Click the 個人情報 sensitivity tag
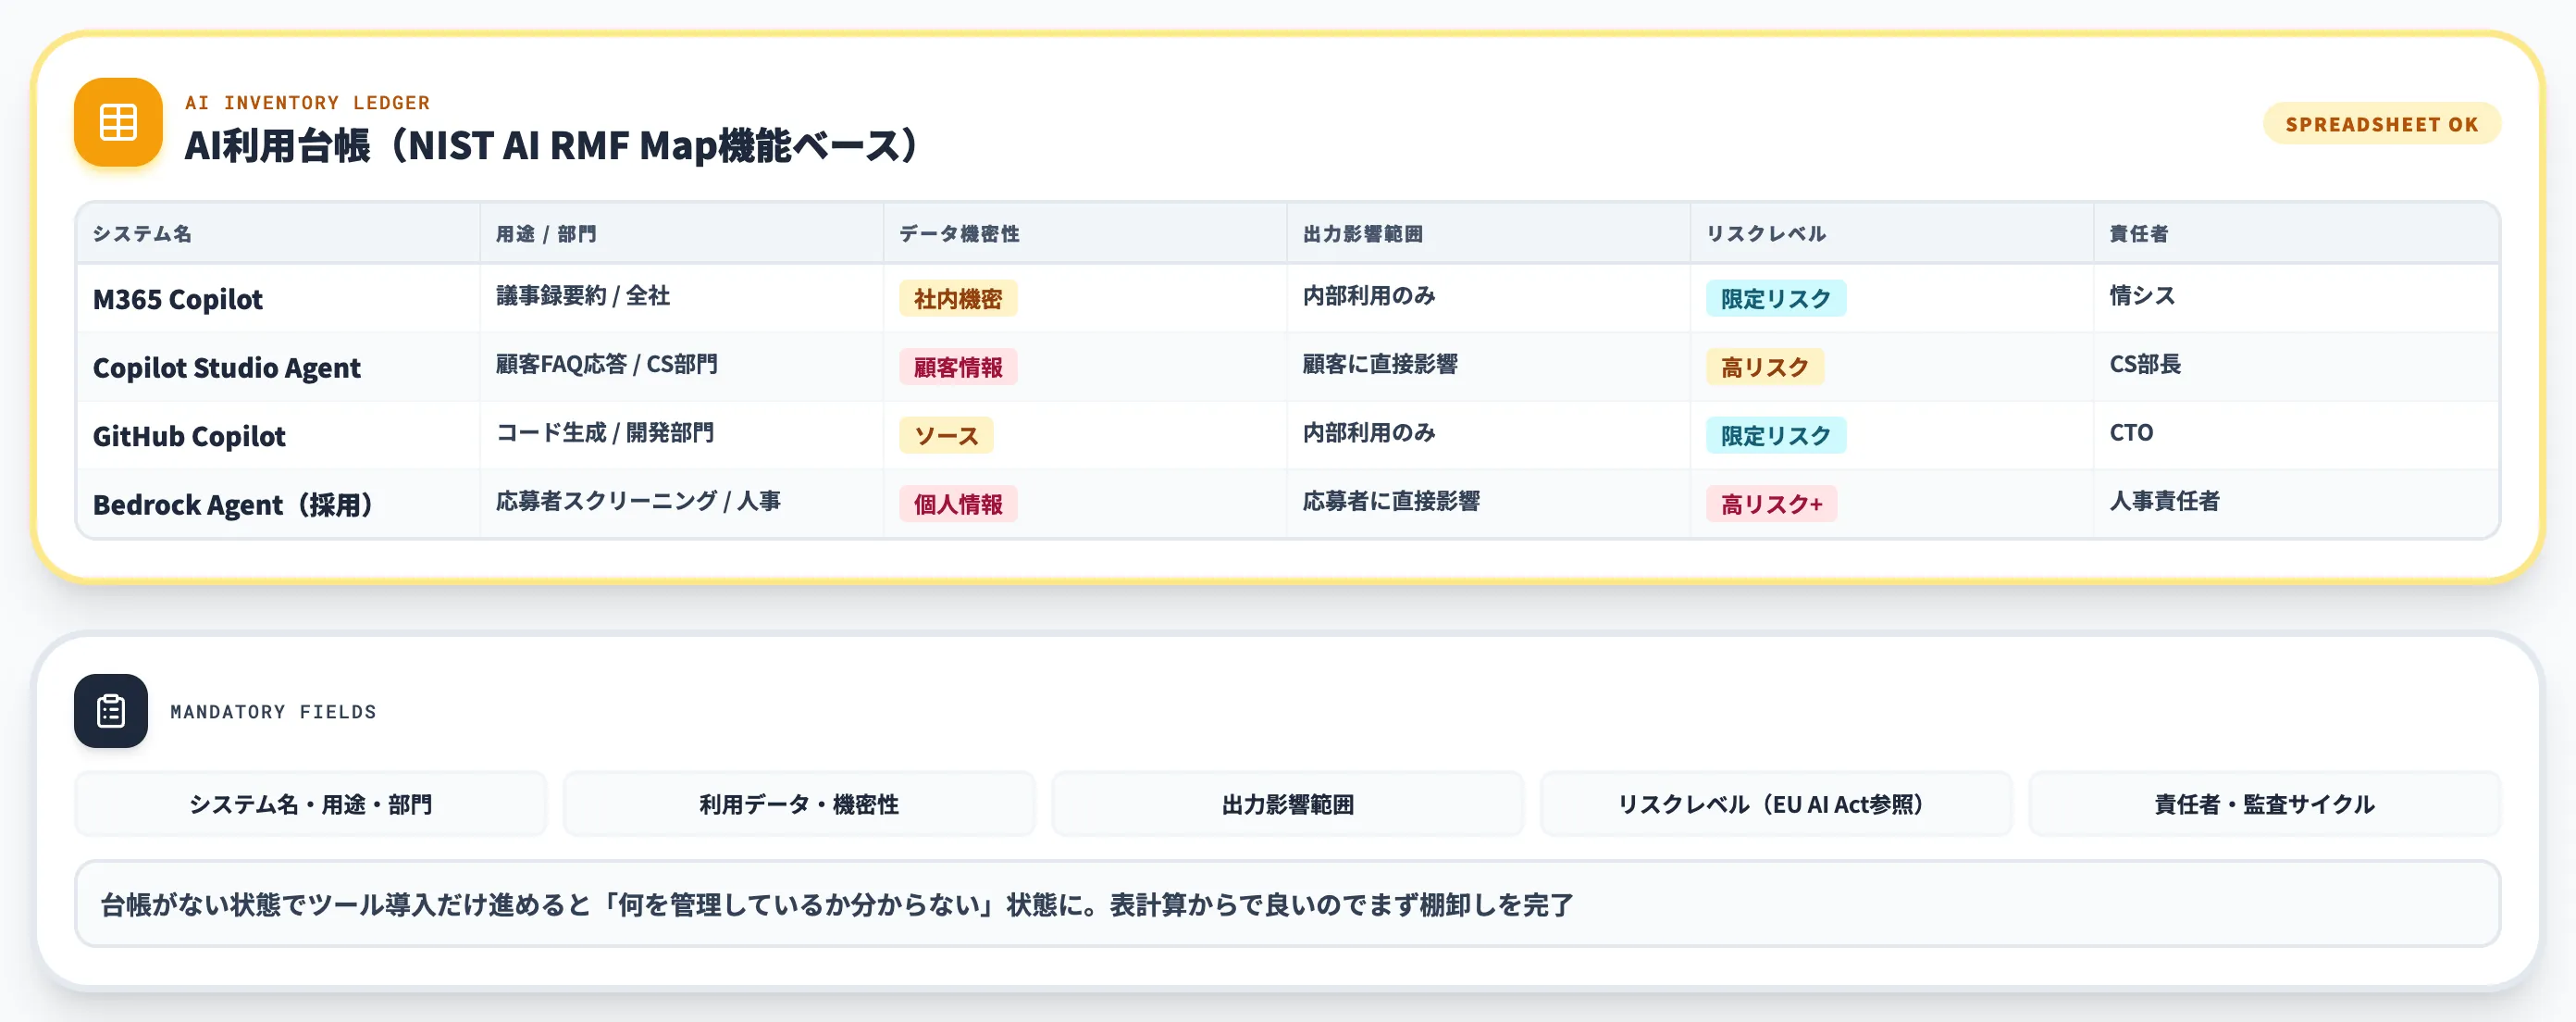 click(x=958, y=504)
